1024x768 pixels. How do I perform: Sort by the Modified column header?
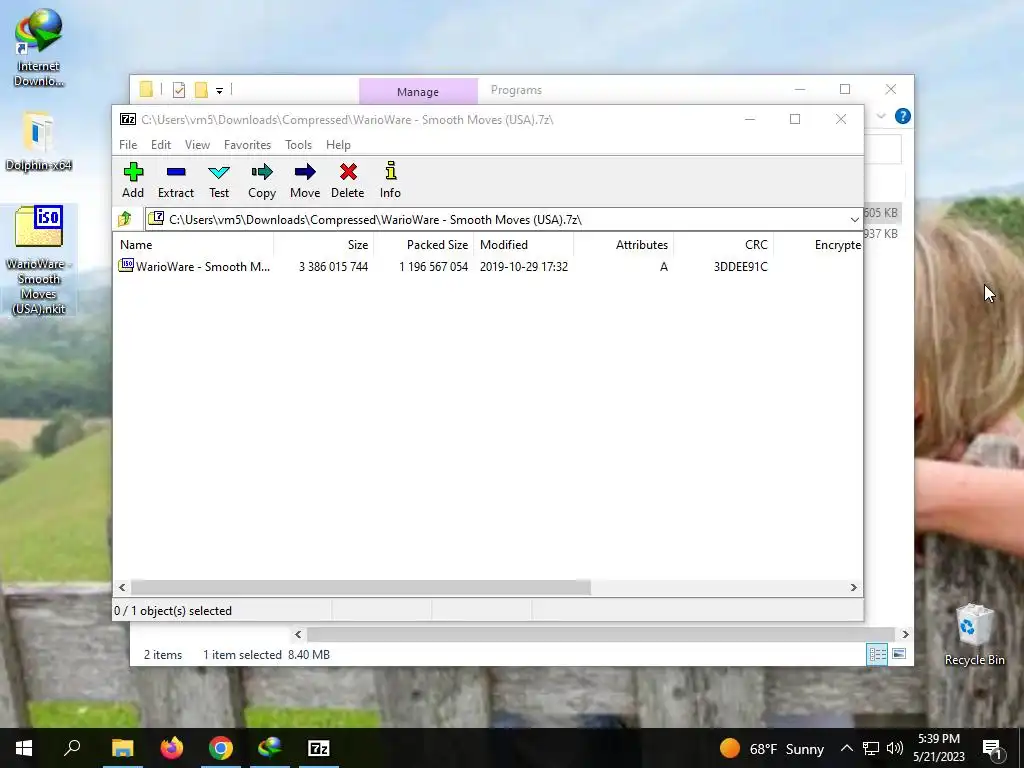point(524,245)
